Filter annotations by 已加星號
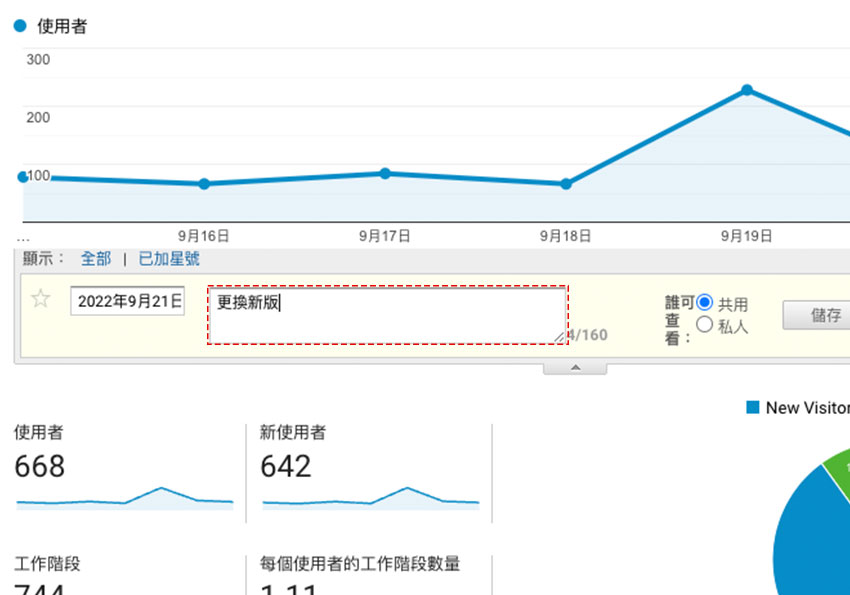The image size is (850, 595). point(169,258)
